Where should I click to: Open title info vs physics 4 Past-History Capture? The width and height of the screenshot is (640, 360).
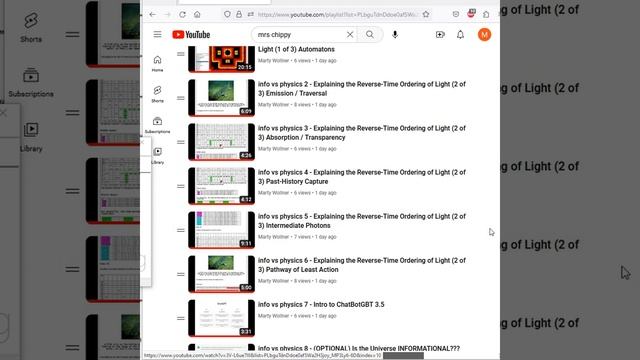coord(362,177)
